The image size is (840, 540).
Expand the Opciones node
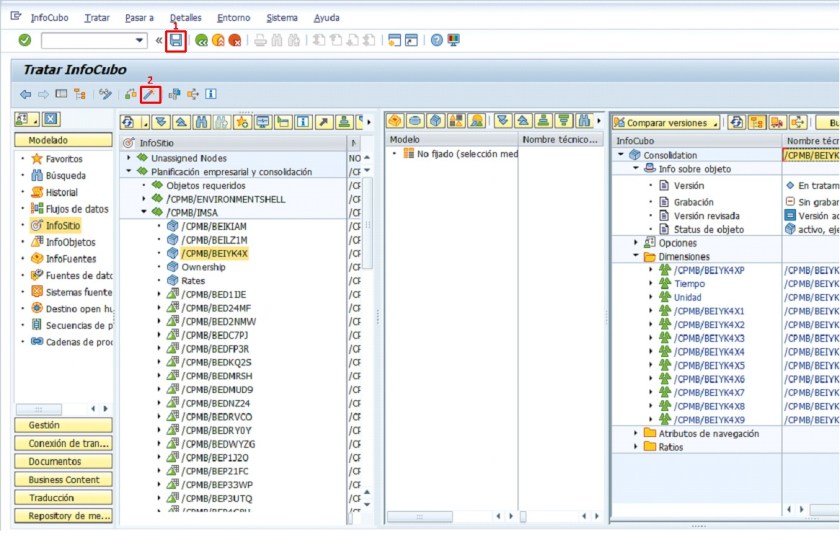[x=636, y=243]
